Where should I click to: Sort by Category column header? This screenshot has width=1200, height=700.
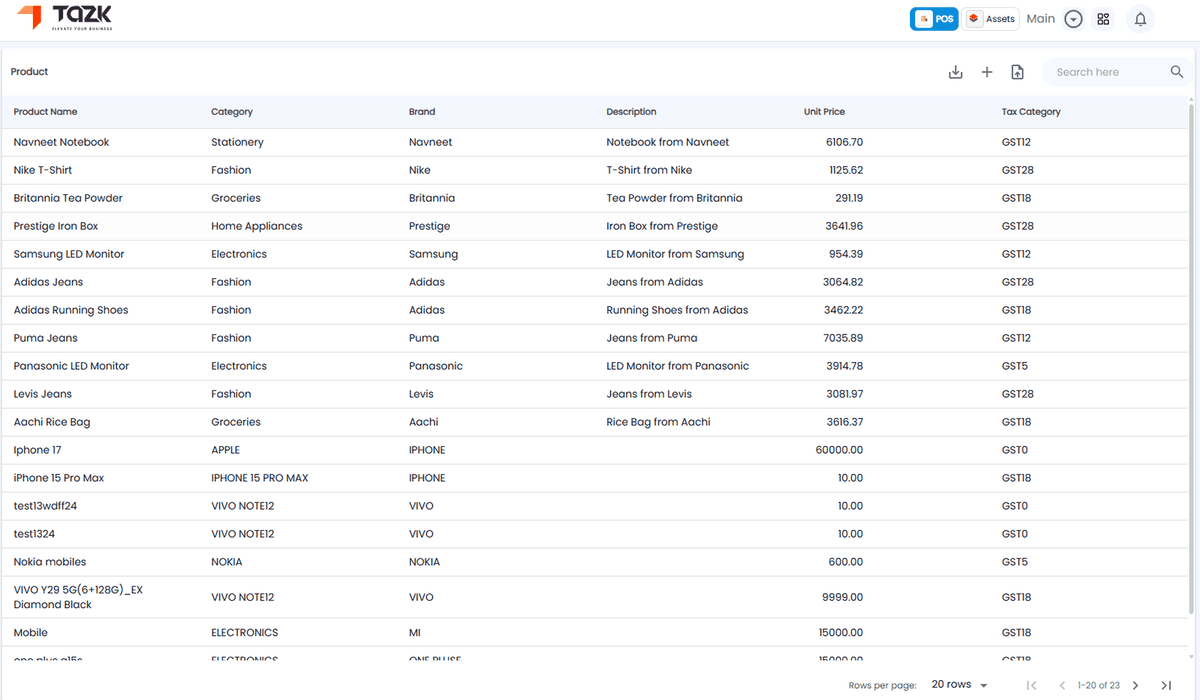click(x=232, y=112)
